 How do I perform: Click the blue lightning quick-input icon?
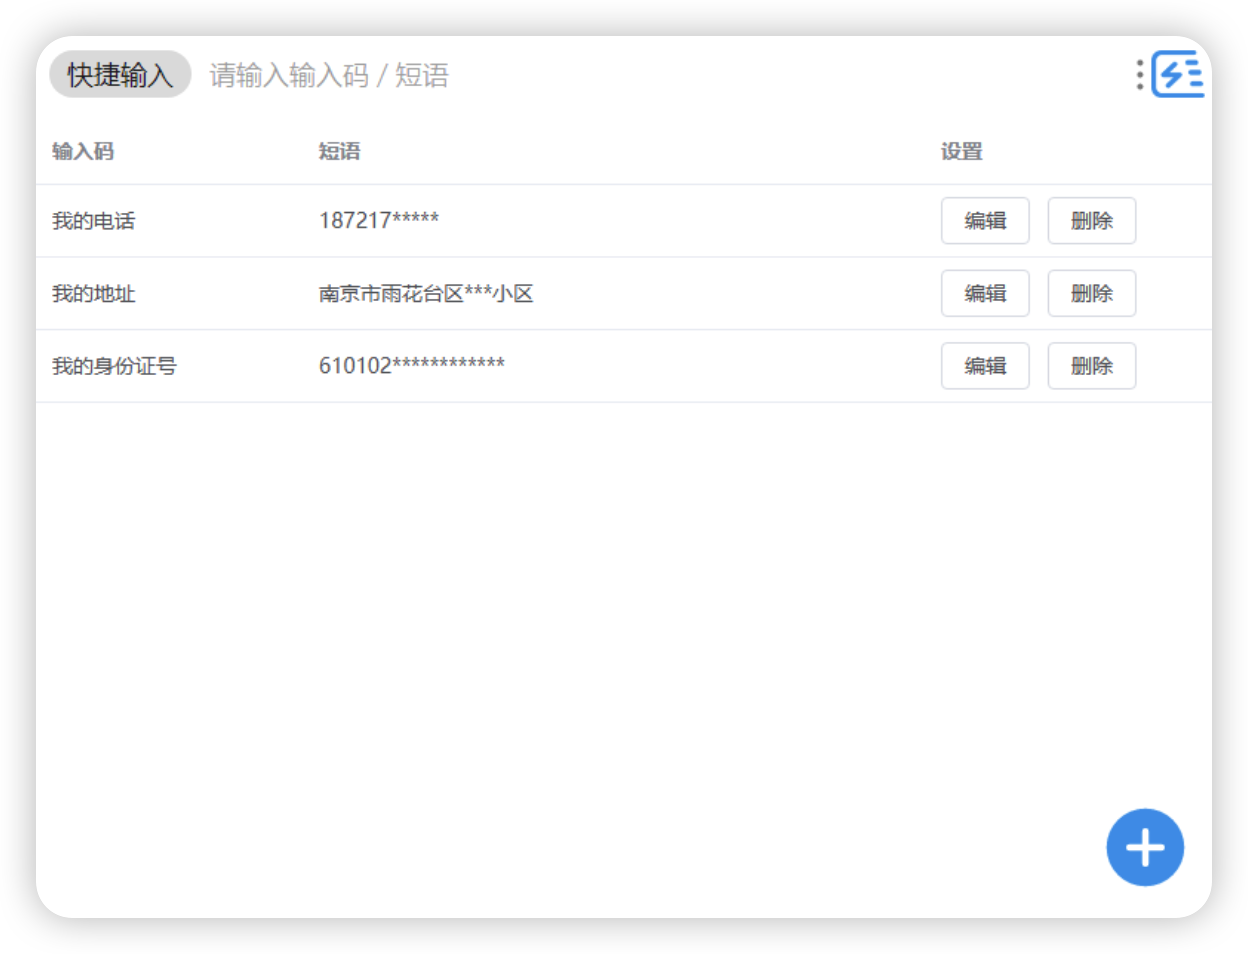click(1177, 74)
